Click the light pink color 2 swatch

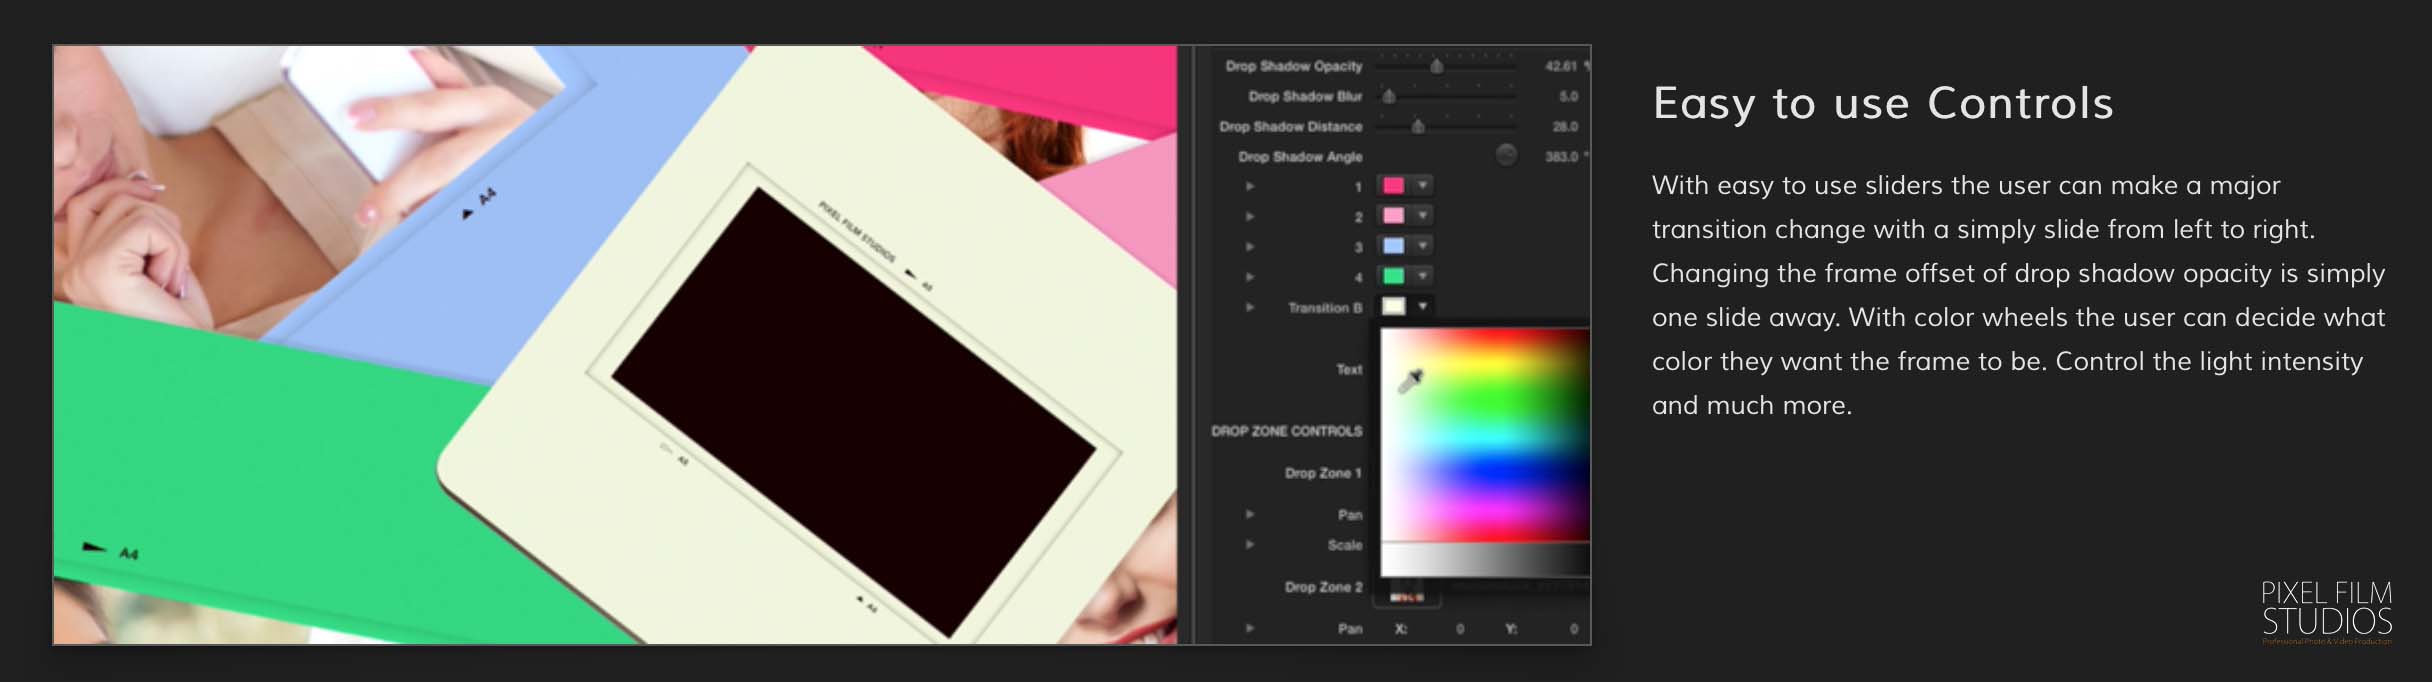[x=1393, y=215]
